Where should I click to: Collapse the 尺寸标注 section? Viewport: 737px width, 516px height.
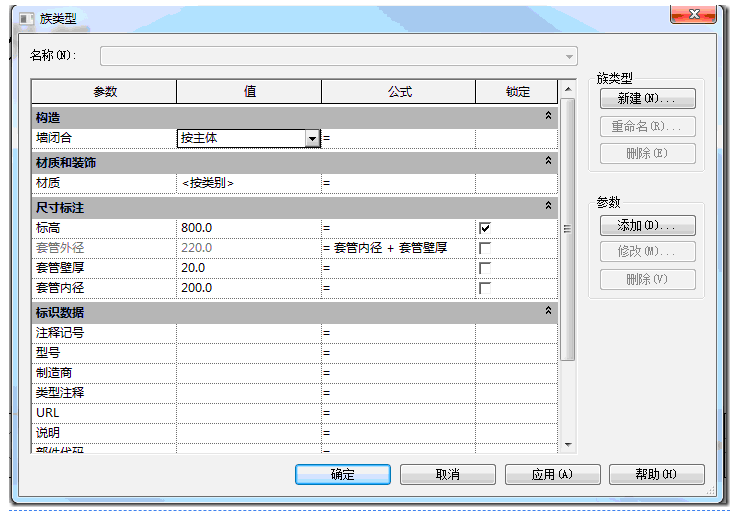pos(547,206)
